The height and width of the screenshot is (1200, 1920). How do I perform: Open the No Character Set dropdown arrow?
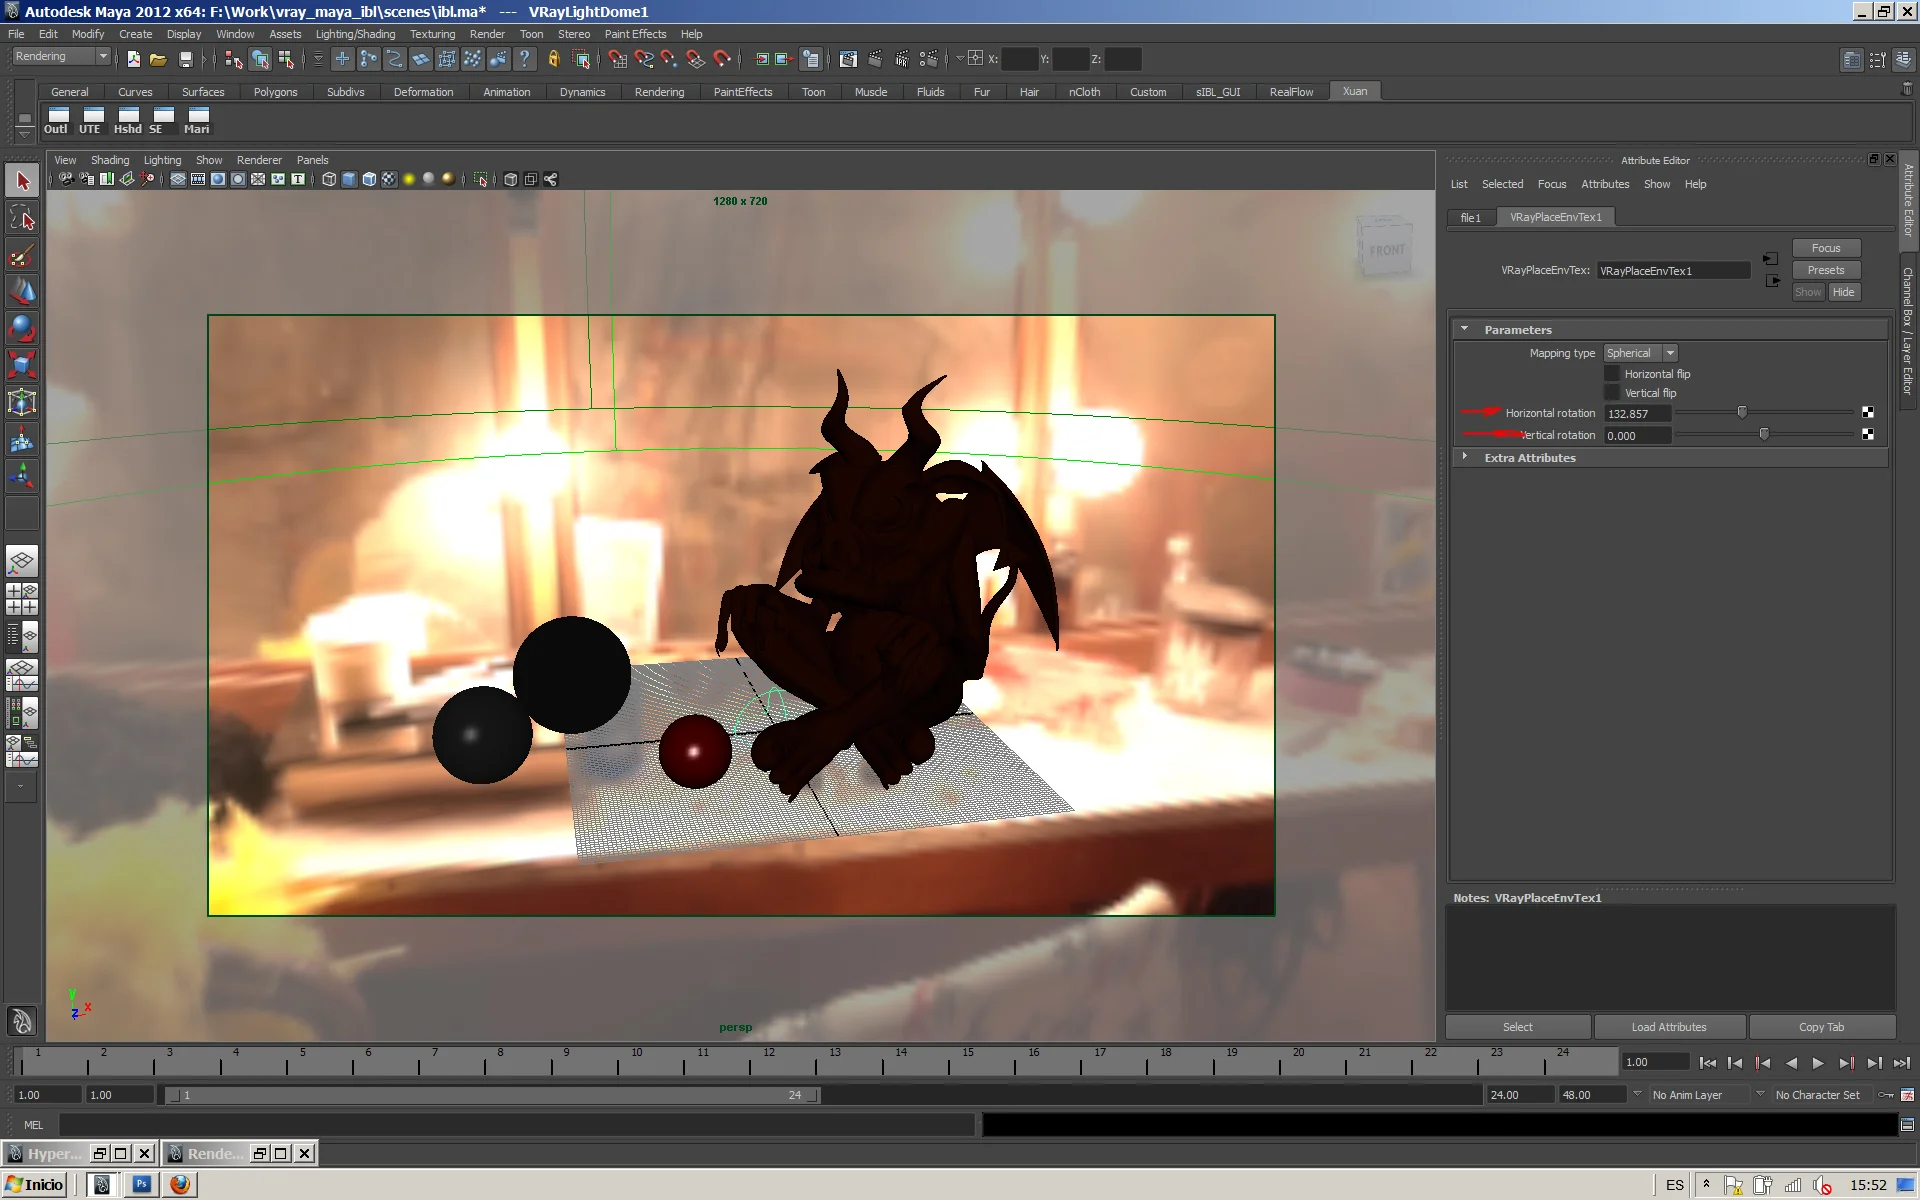[1760, 1094]
